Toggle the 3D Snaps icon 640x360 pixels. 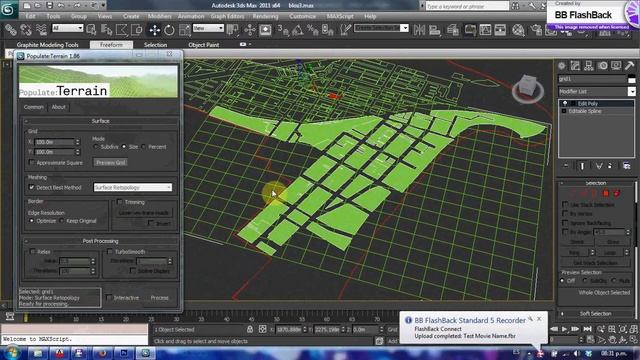[x=282, y=30]
